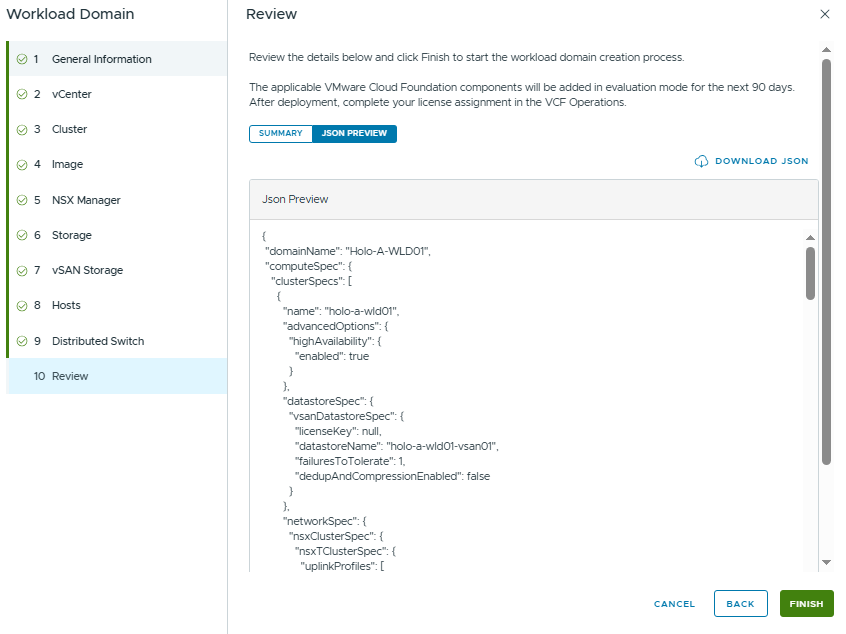Click the Hosts step checkmark icon

coord(22,305)
